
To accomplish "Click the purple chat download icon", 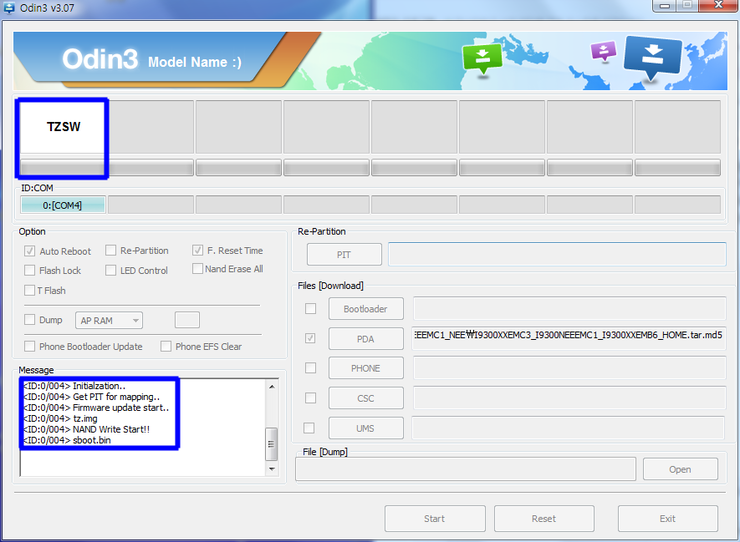I will click(603, 51).
